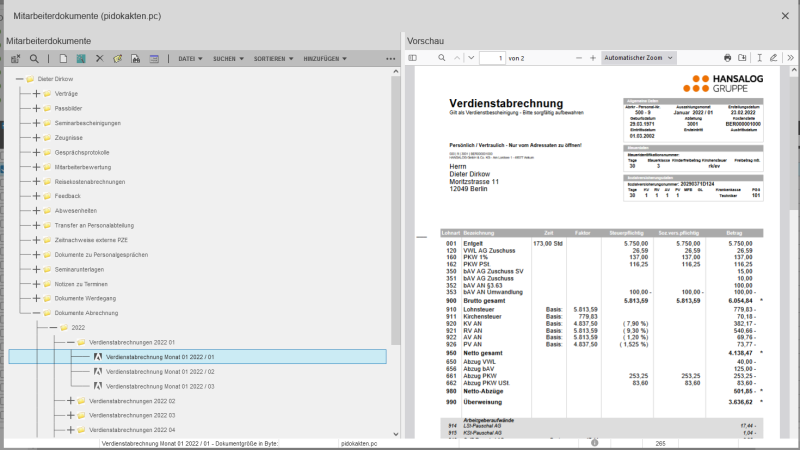Collapse Verdienstabrechnungen 2022 01 folder
The width and height of the screenshot is (800, 450).
coord(70,342)
